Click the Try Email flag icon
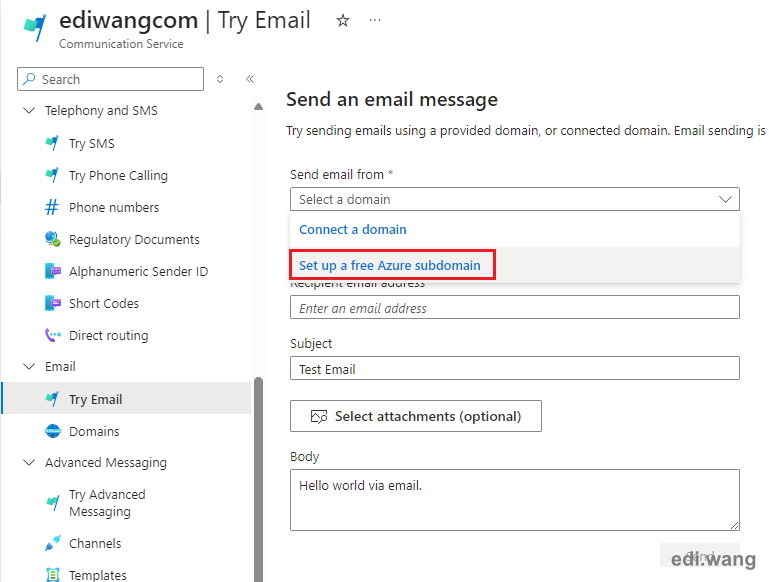Screen dimensions: 769x582 point(52,399)
